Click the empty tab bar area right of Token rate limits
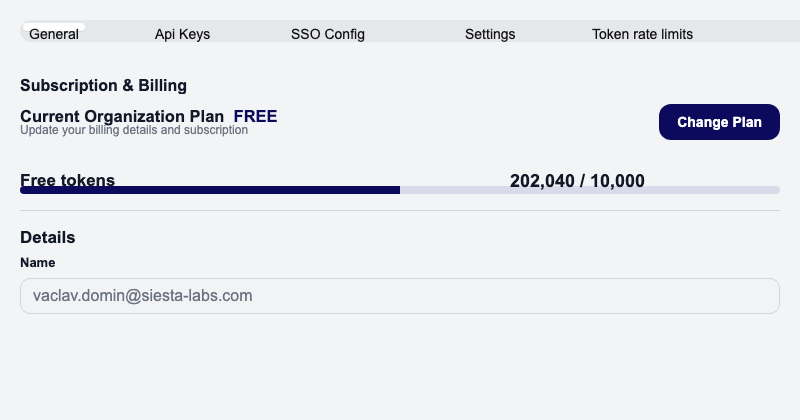800x420 pixels. click(x=745, y=33)
